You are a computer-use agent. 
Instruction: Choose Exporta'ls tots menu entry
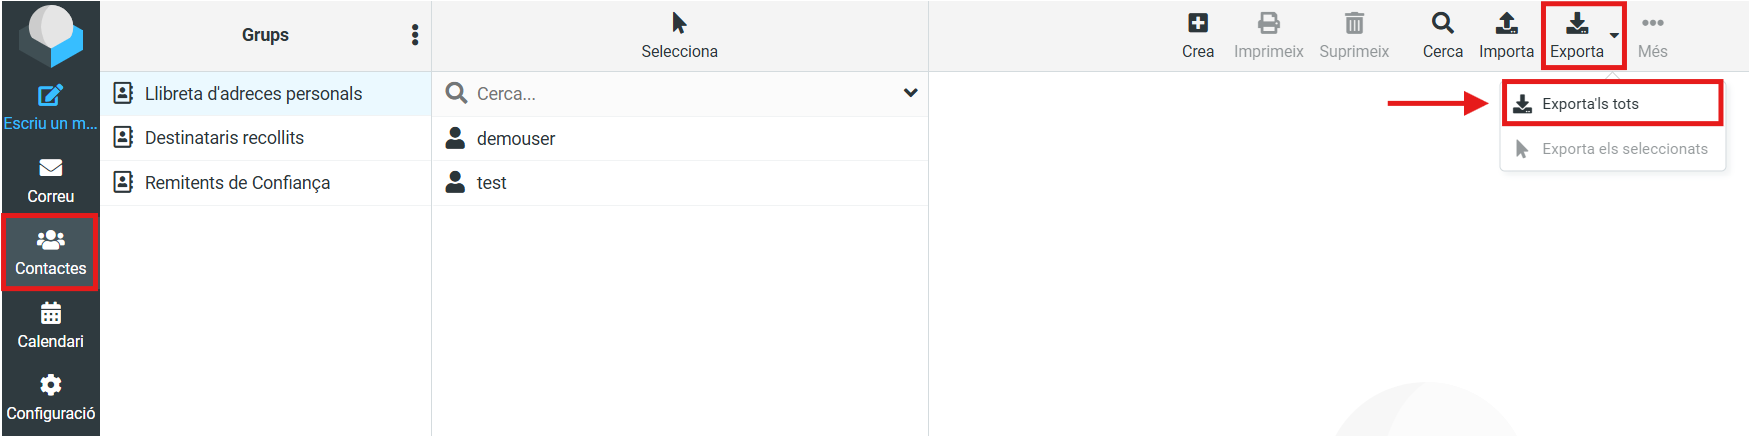coord(1612,104)
